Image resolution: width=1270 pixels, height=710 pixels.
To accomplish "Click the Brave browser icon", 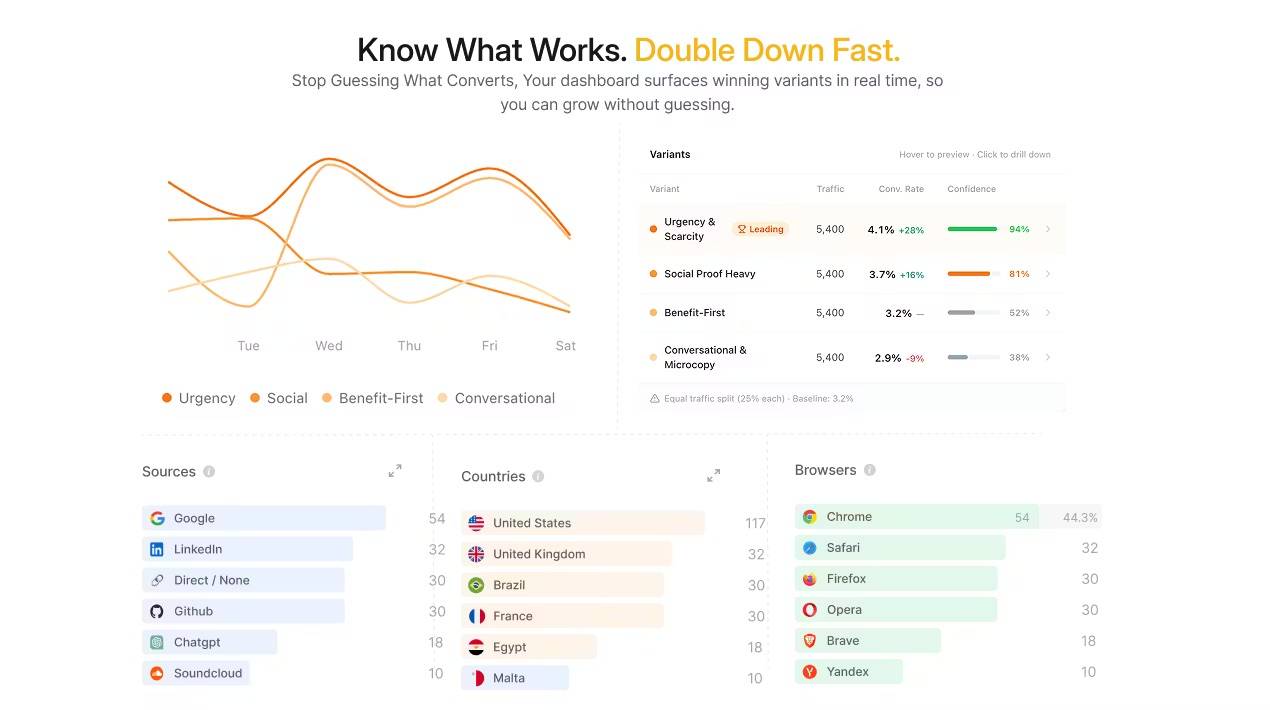I will click(810, 641).
